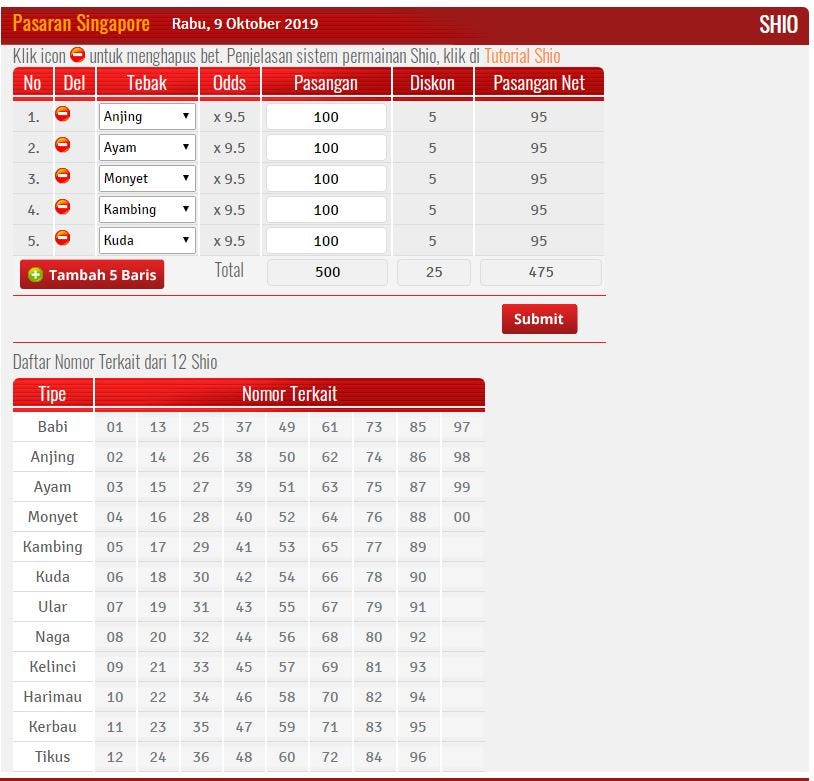Click the Tebak column header
Viewport: 814px width, 781px height.
[x=147, y=83]
